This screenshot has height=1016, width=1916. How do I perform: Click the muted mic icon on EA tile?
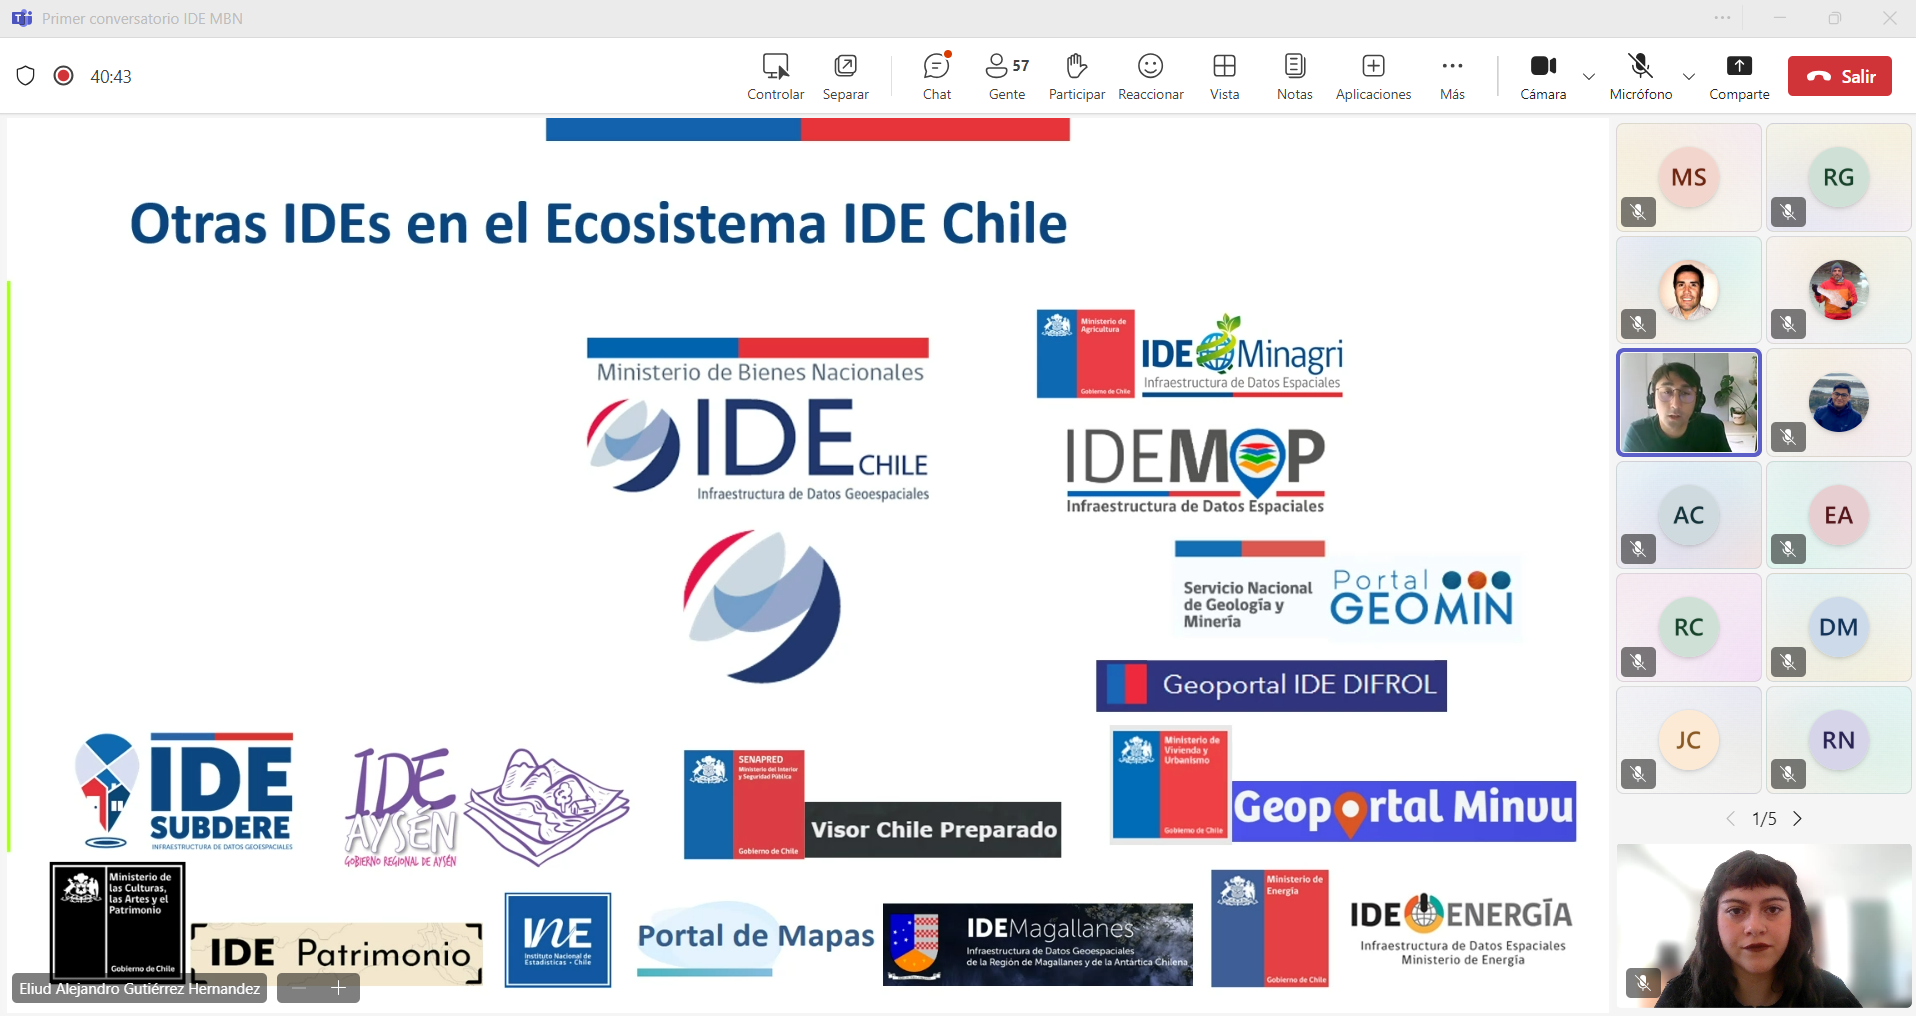1788,549
